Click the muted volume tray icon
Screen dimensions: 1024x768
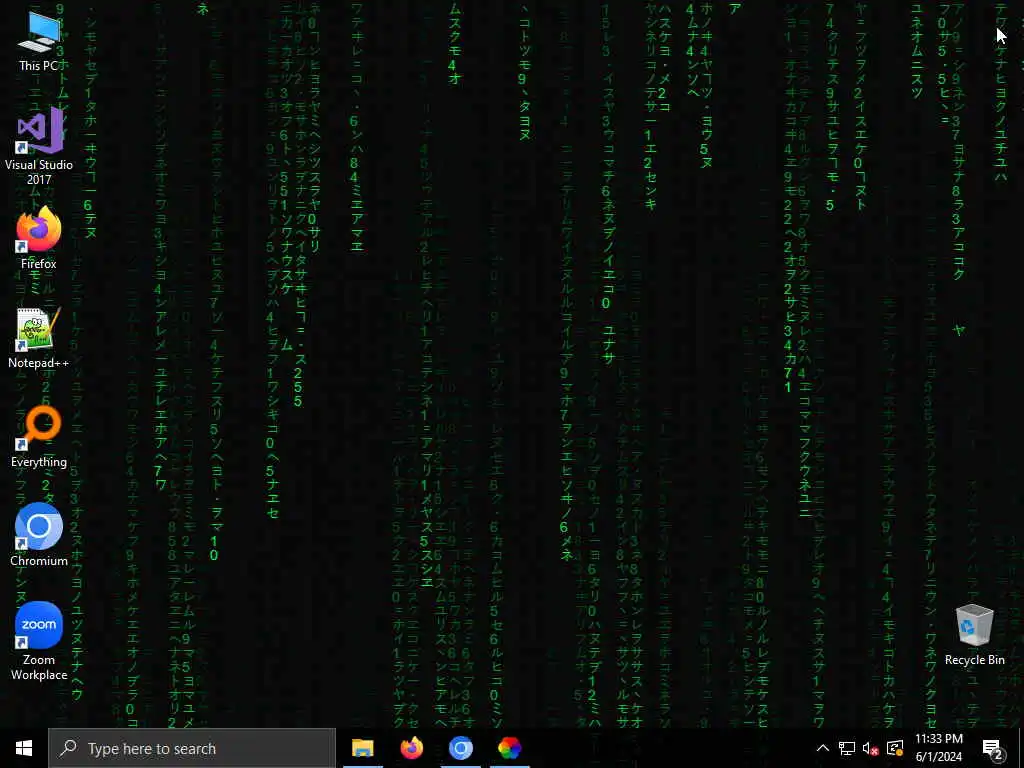point(871,748)
